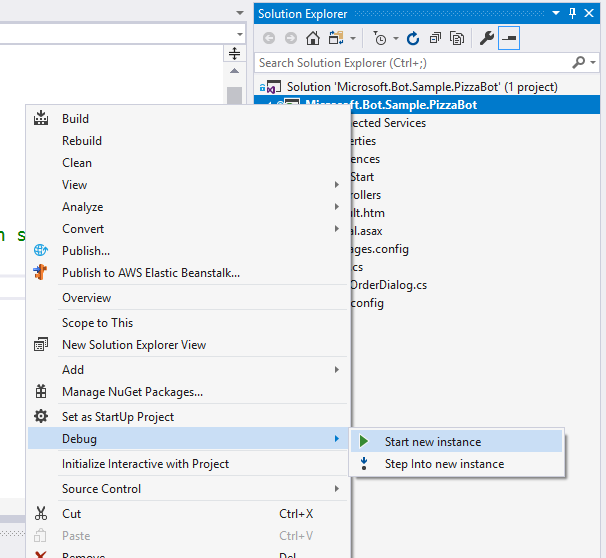This screenshot has height=558, width=606.
Task: Click the New Solution Explorer View icon
Action: pyautogui.click(x=41, y=344)
